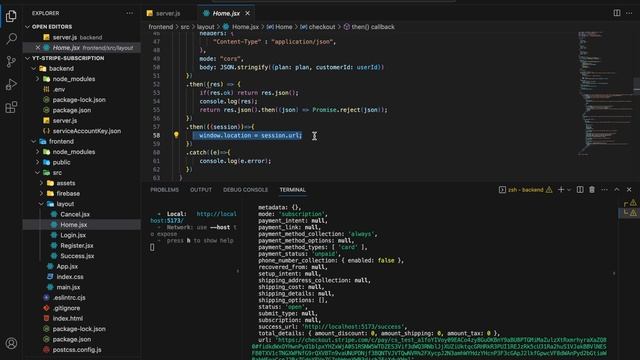This screenshot has height=360, width=640.
Task: Open index.html file
Action: [67, 318]
